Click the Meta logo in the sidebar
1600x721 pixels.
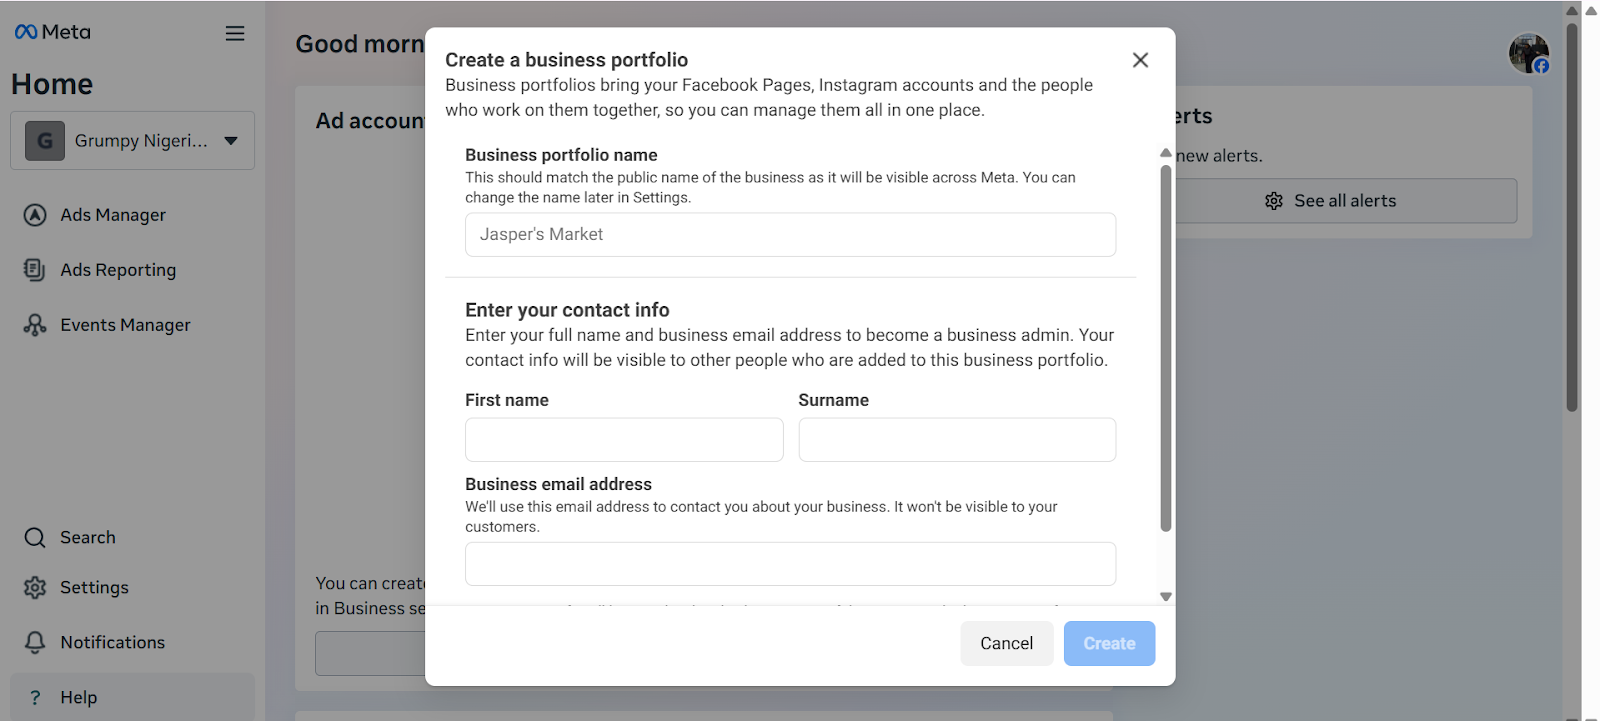(52, 32)
